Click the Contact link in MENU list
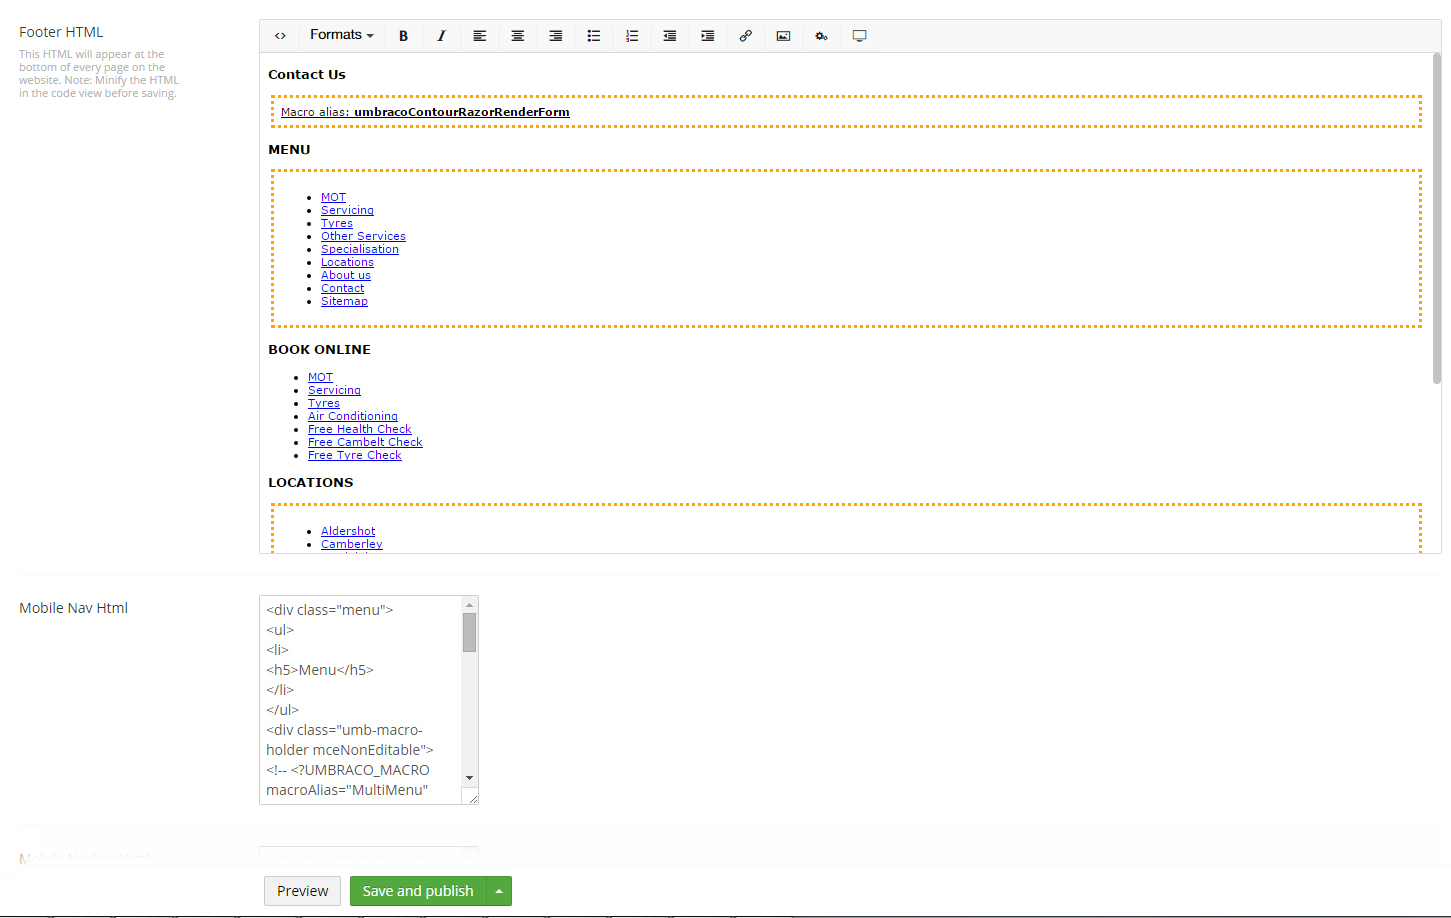The width and height of the screenshot is (1451, 918). (x=342, y=289)
